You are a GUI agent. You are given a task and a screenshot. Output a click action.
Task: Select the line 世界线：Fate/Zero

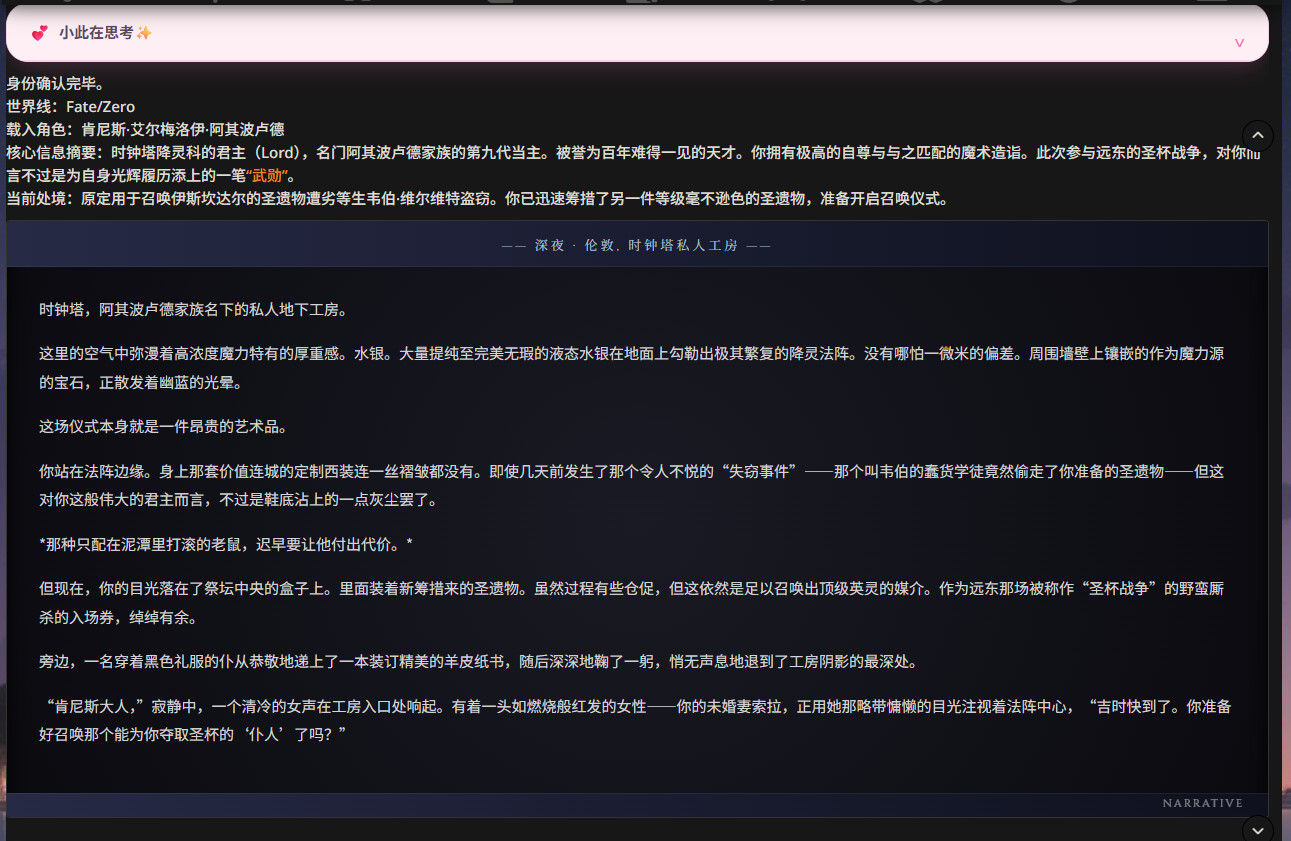[x=71, y=106]
